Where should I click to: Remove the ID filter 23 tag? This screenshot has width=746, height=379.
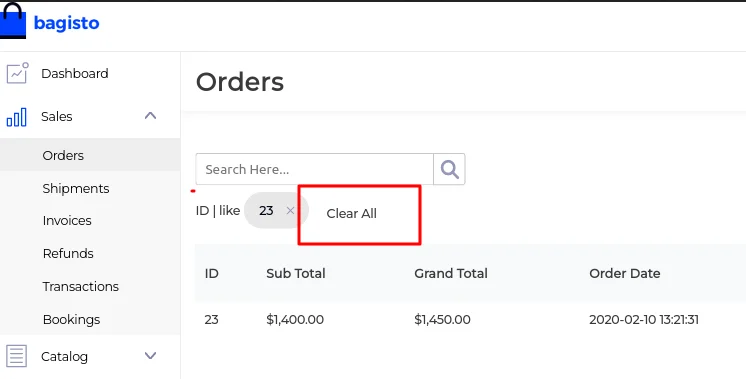(x=290, y=211)
